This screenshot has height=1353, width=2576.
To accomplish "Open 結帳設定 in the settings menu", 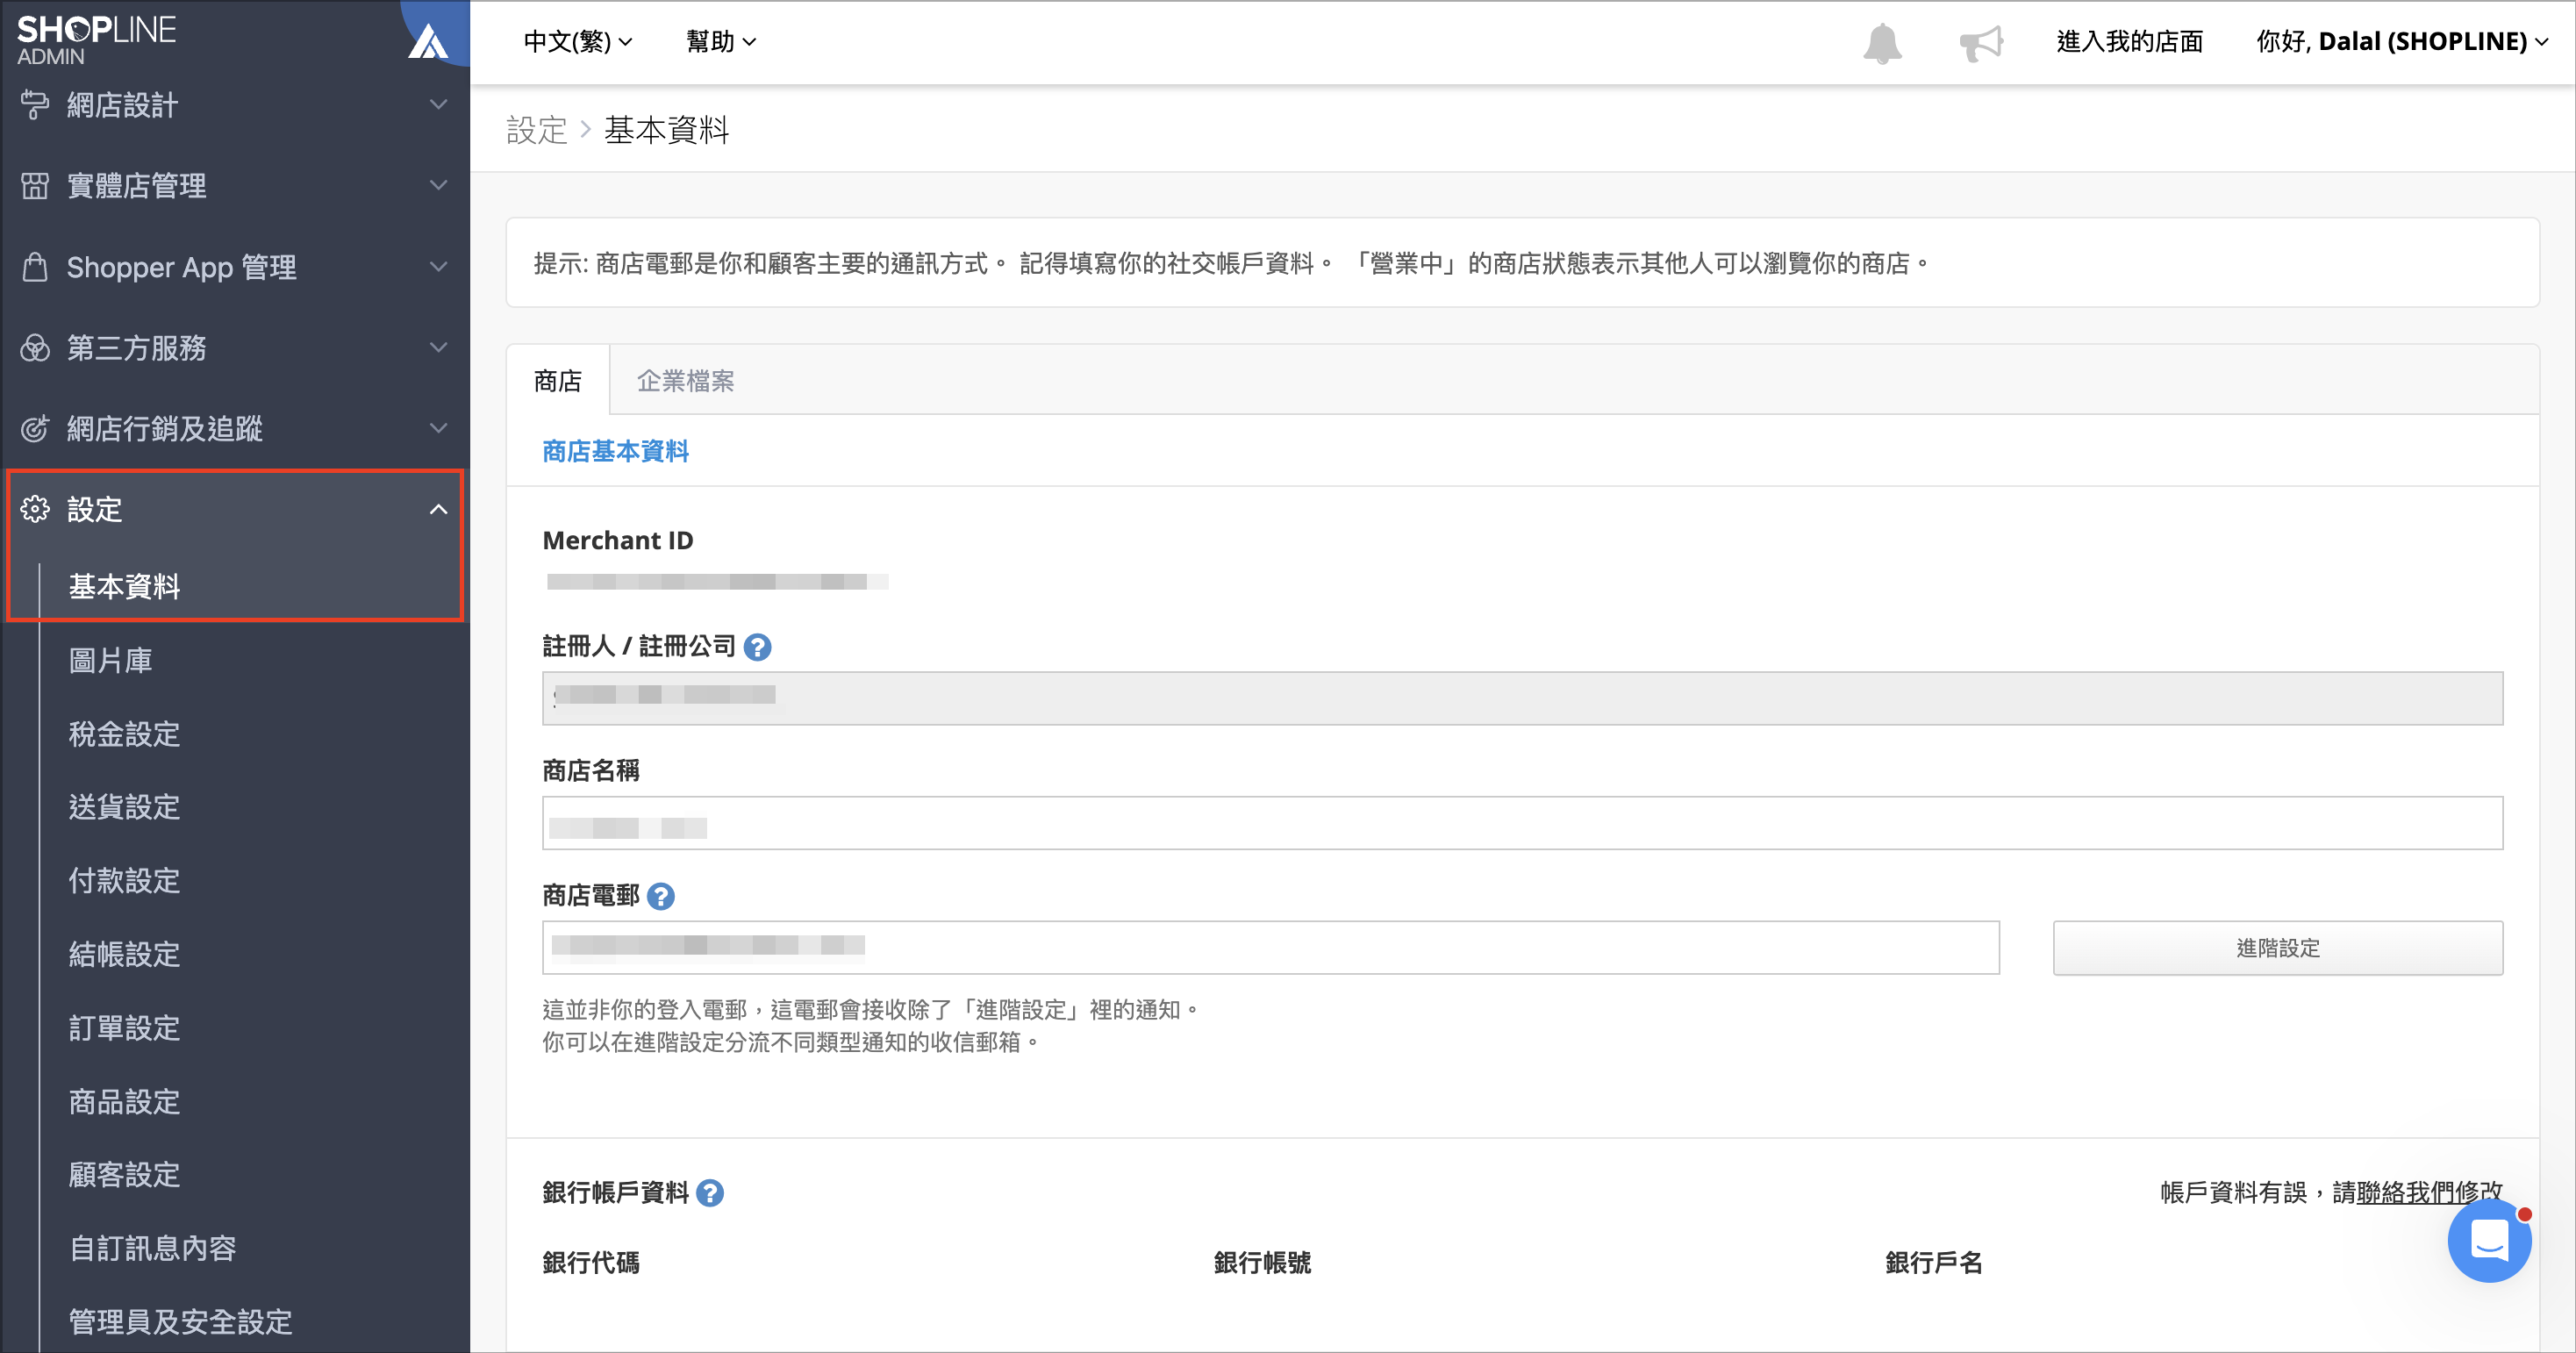I will pos(124,955).
